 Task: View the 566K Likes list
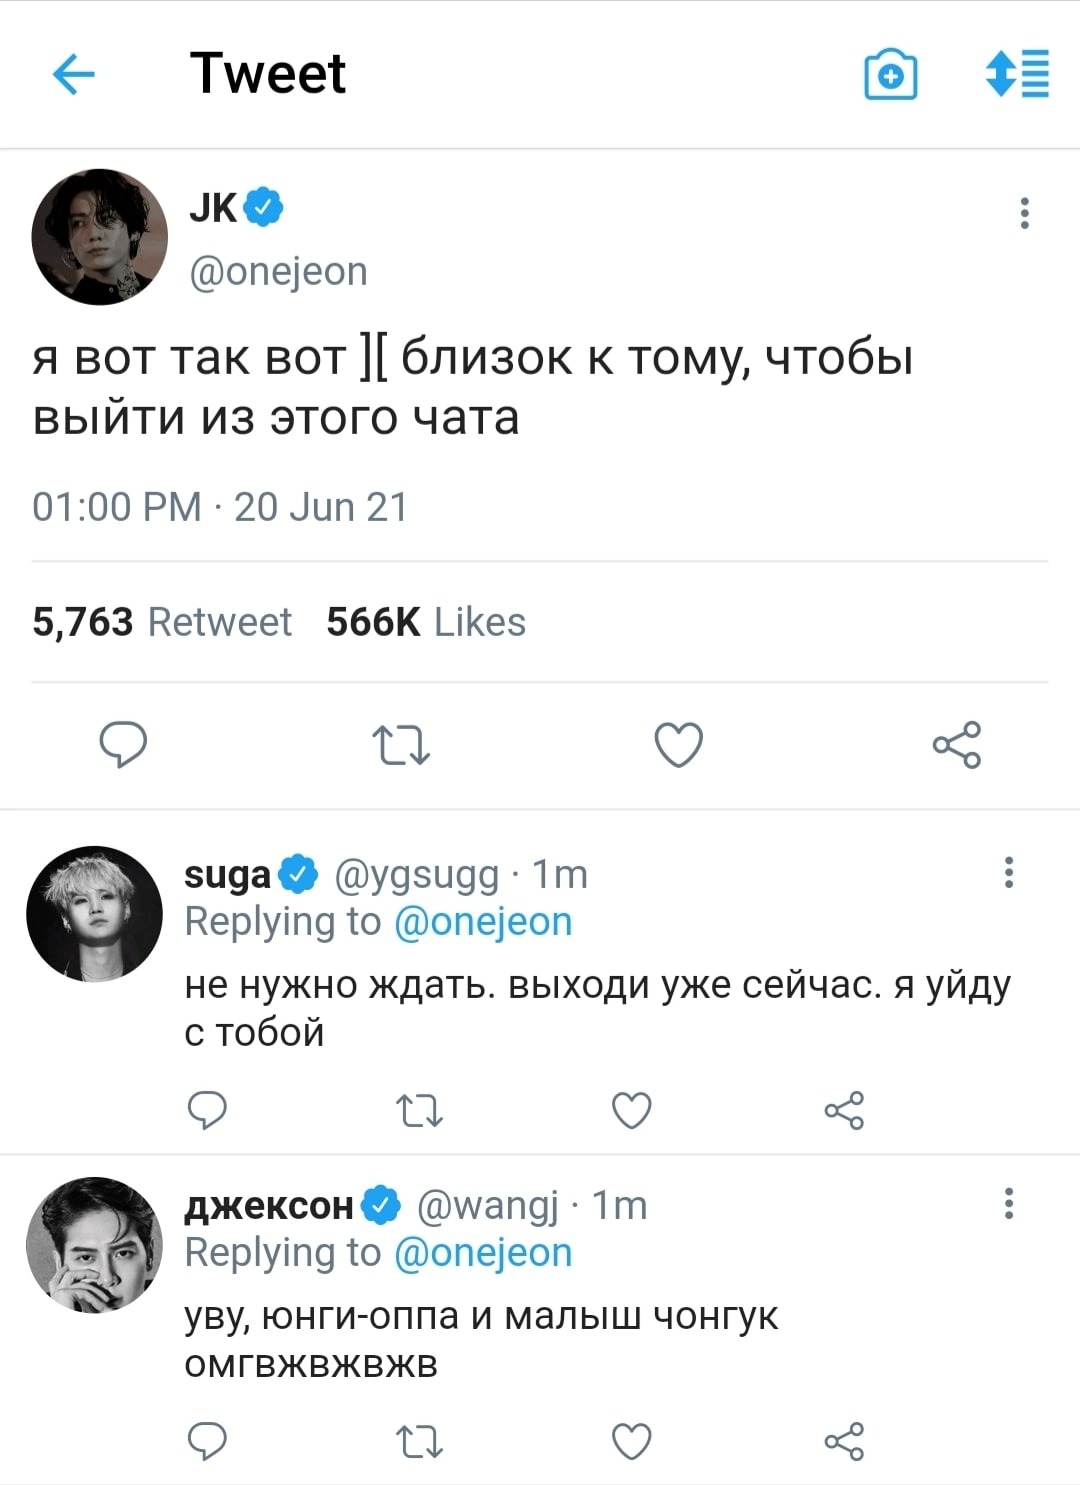426,622
